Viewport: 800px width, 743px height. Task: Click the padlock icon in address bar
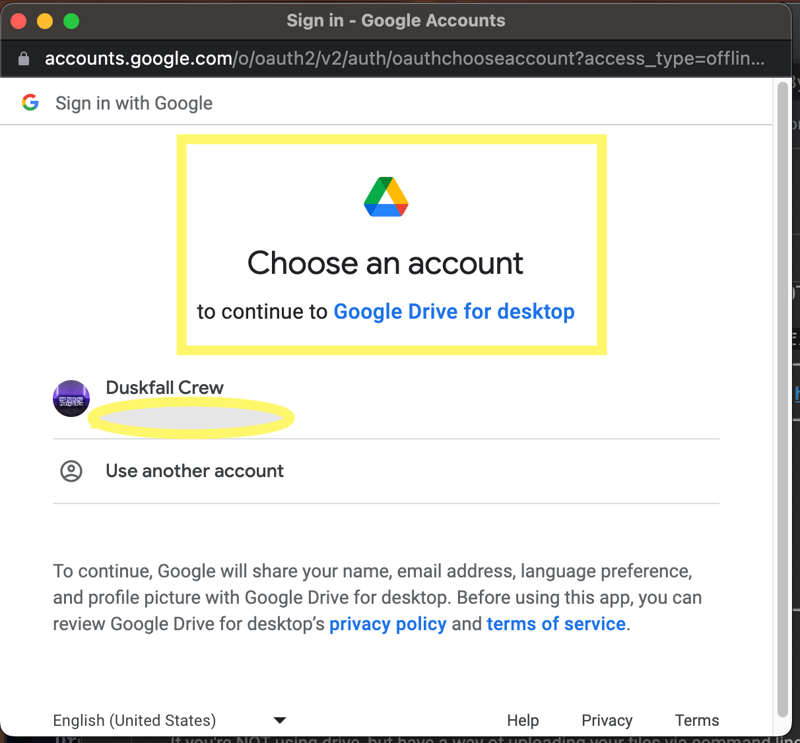23,59
